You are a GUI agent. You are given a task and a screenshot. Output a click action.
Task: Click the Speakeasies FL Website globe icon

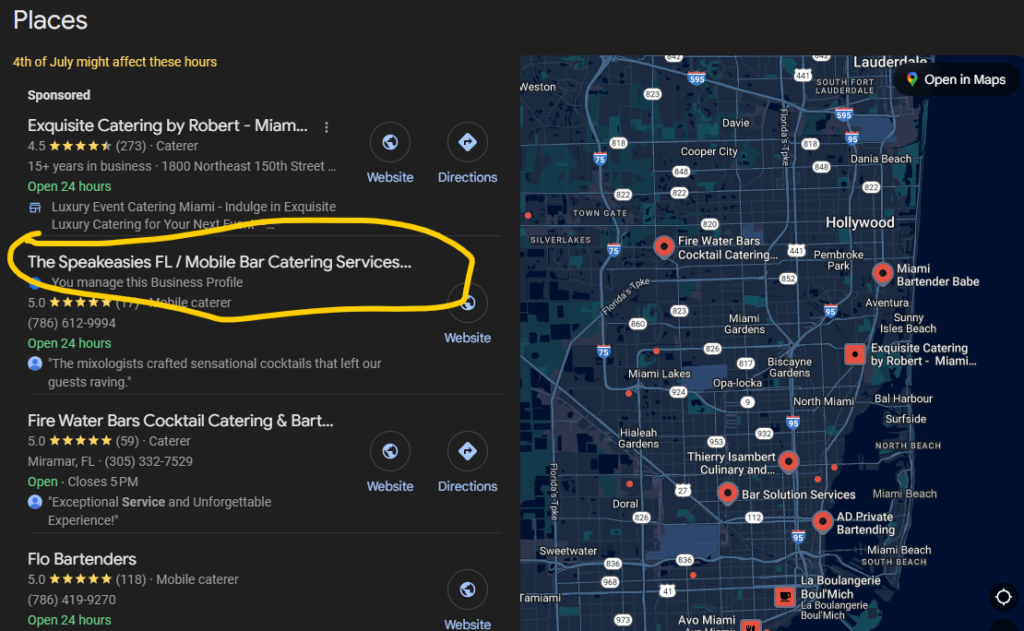click(x=468, y=303)
